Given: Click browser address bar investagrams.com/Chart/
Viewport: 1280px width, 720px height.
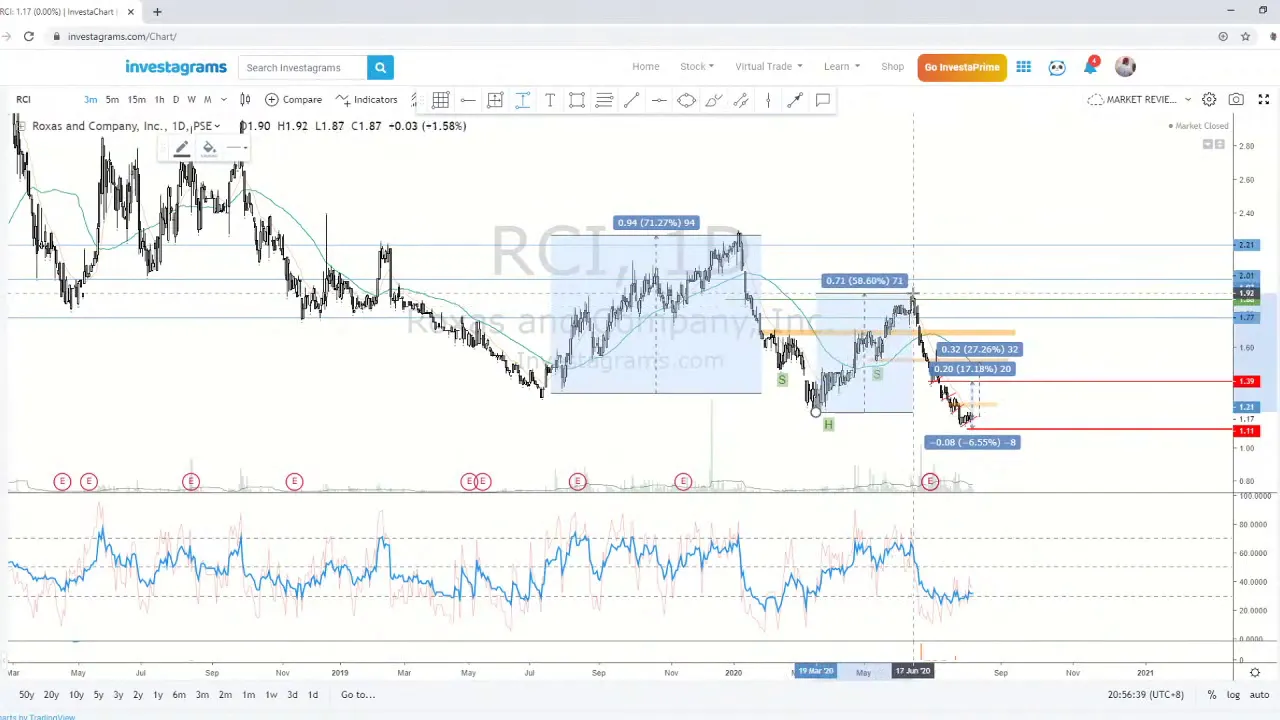Looking at the screenshot, I should point(122,36).
